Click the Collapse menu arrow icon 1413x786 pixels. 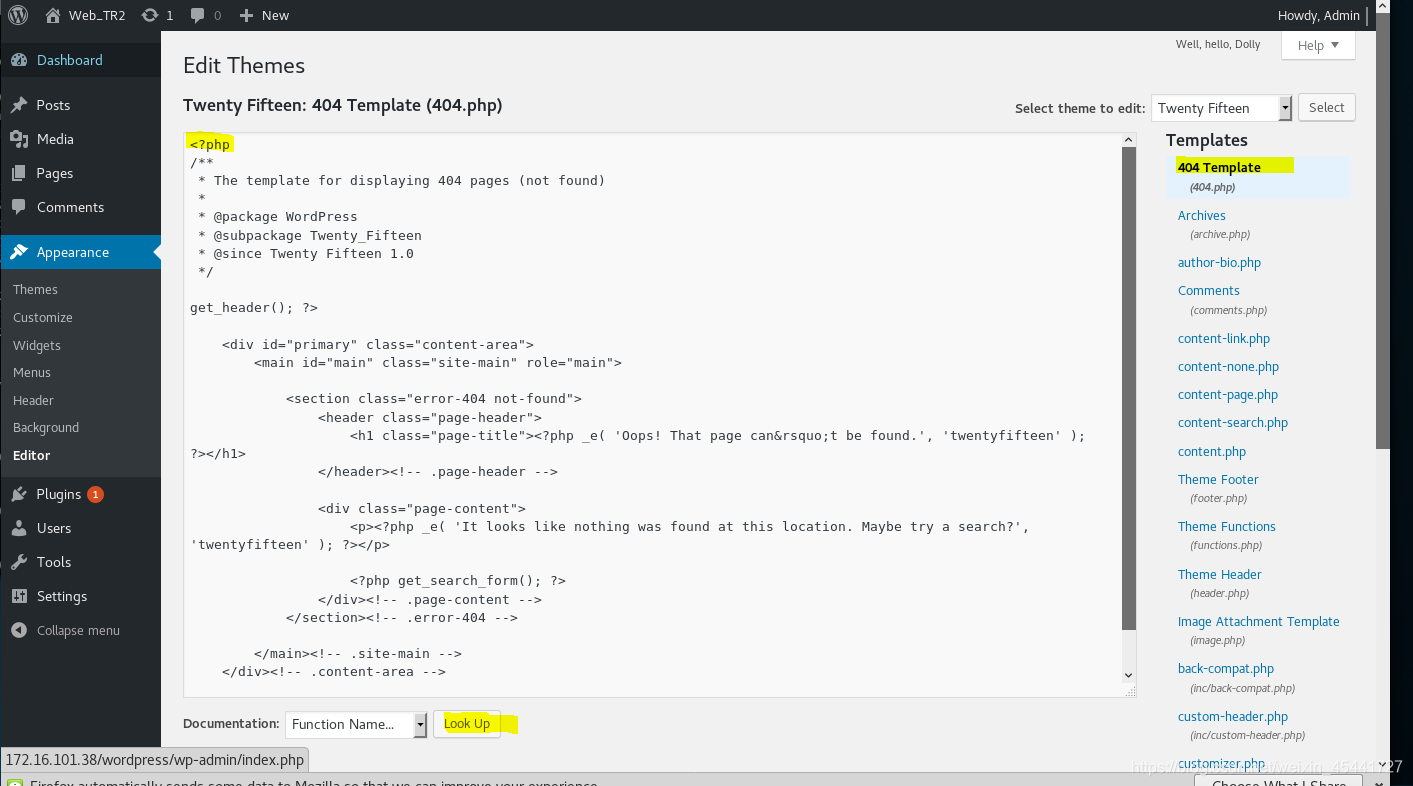click(x=19, y=630)
